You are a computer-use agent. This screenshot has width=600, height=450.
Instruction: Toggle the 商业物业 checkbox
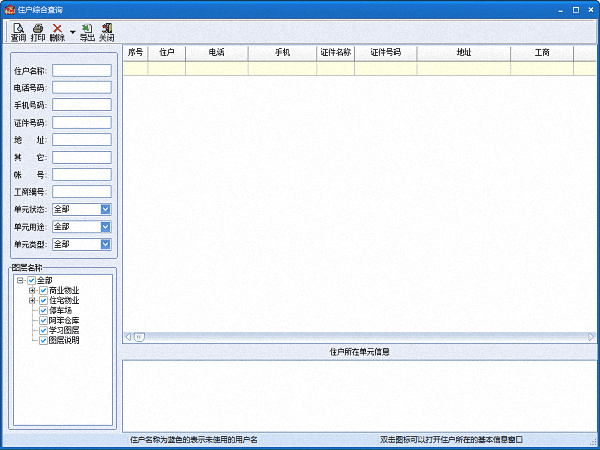(x=43, y=290)
